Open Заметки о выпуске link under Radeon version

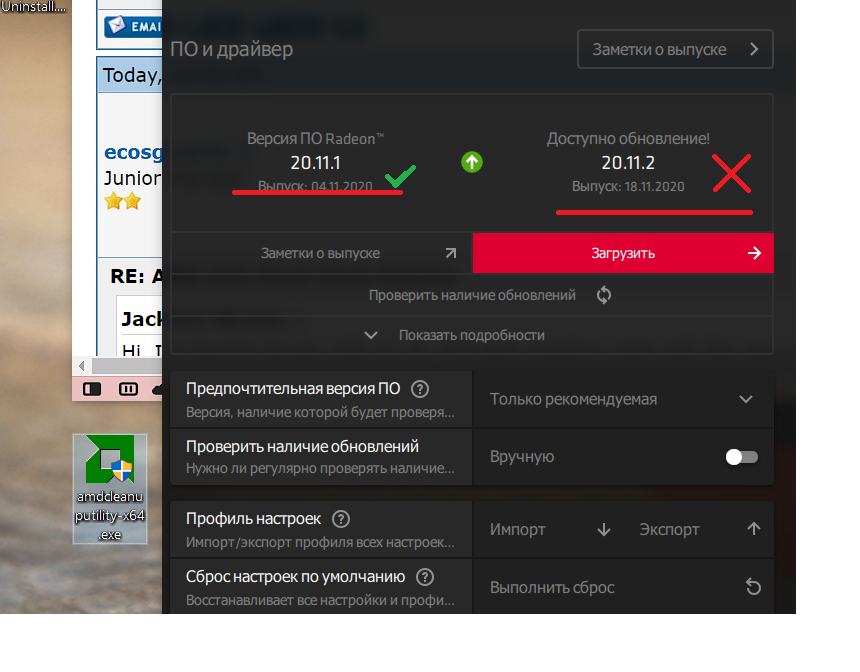click(x=321, y=253)
